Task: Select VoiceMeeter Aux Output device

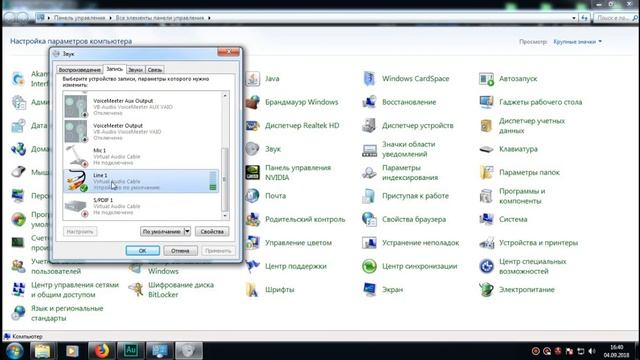Action: tap(141, 107)
